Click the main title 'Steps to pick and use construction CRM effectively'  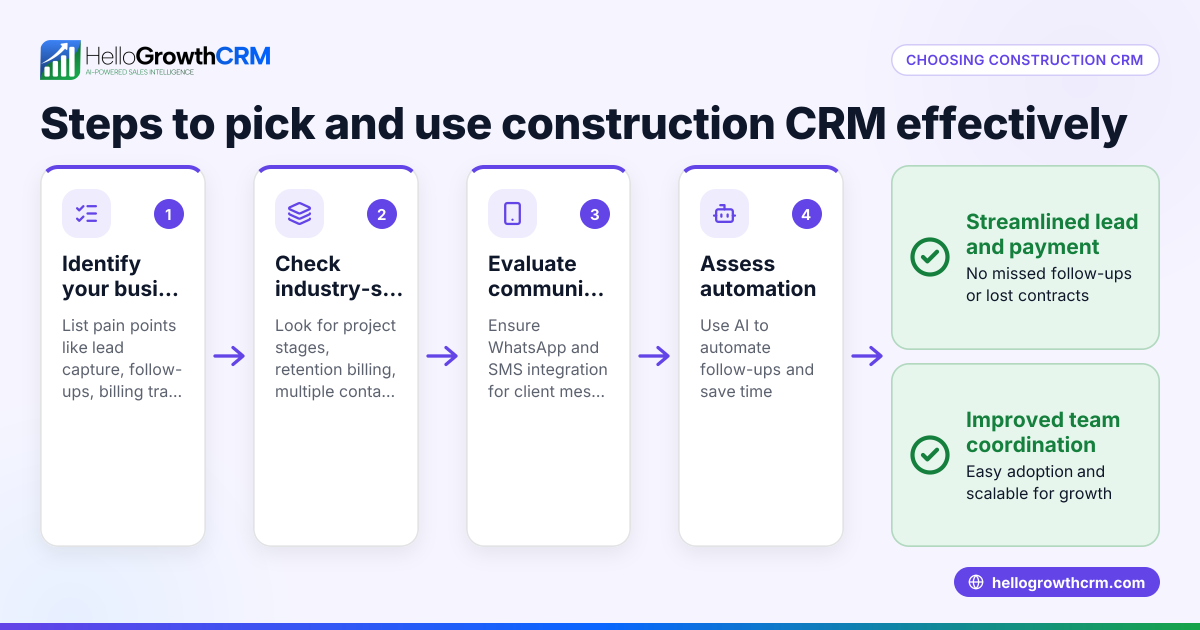pyautogui.click(x=583, y=124)
